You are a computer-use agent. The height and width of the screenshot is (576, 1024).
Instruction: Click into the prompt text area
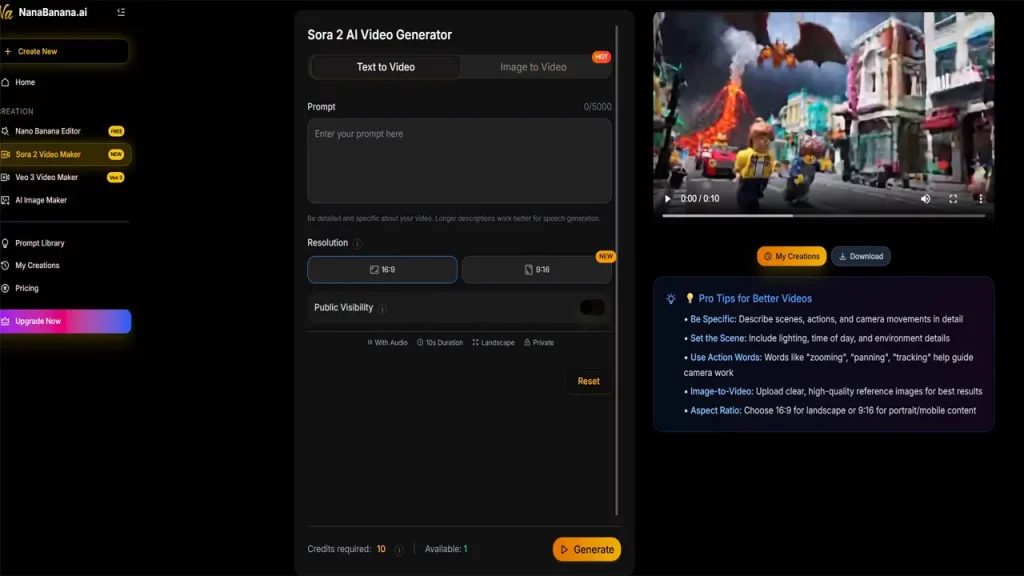click(459, 162)
